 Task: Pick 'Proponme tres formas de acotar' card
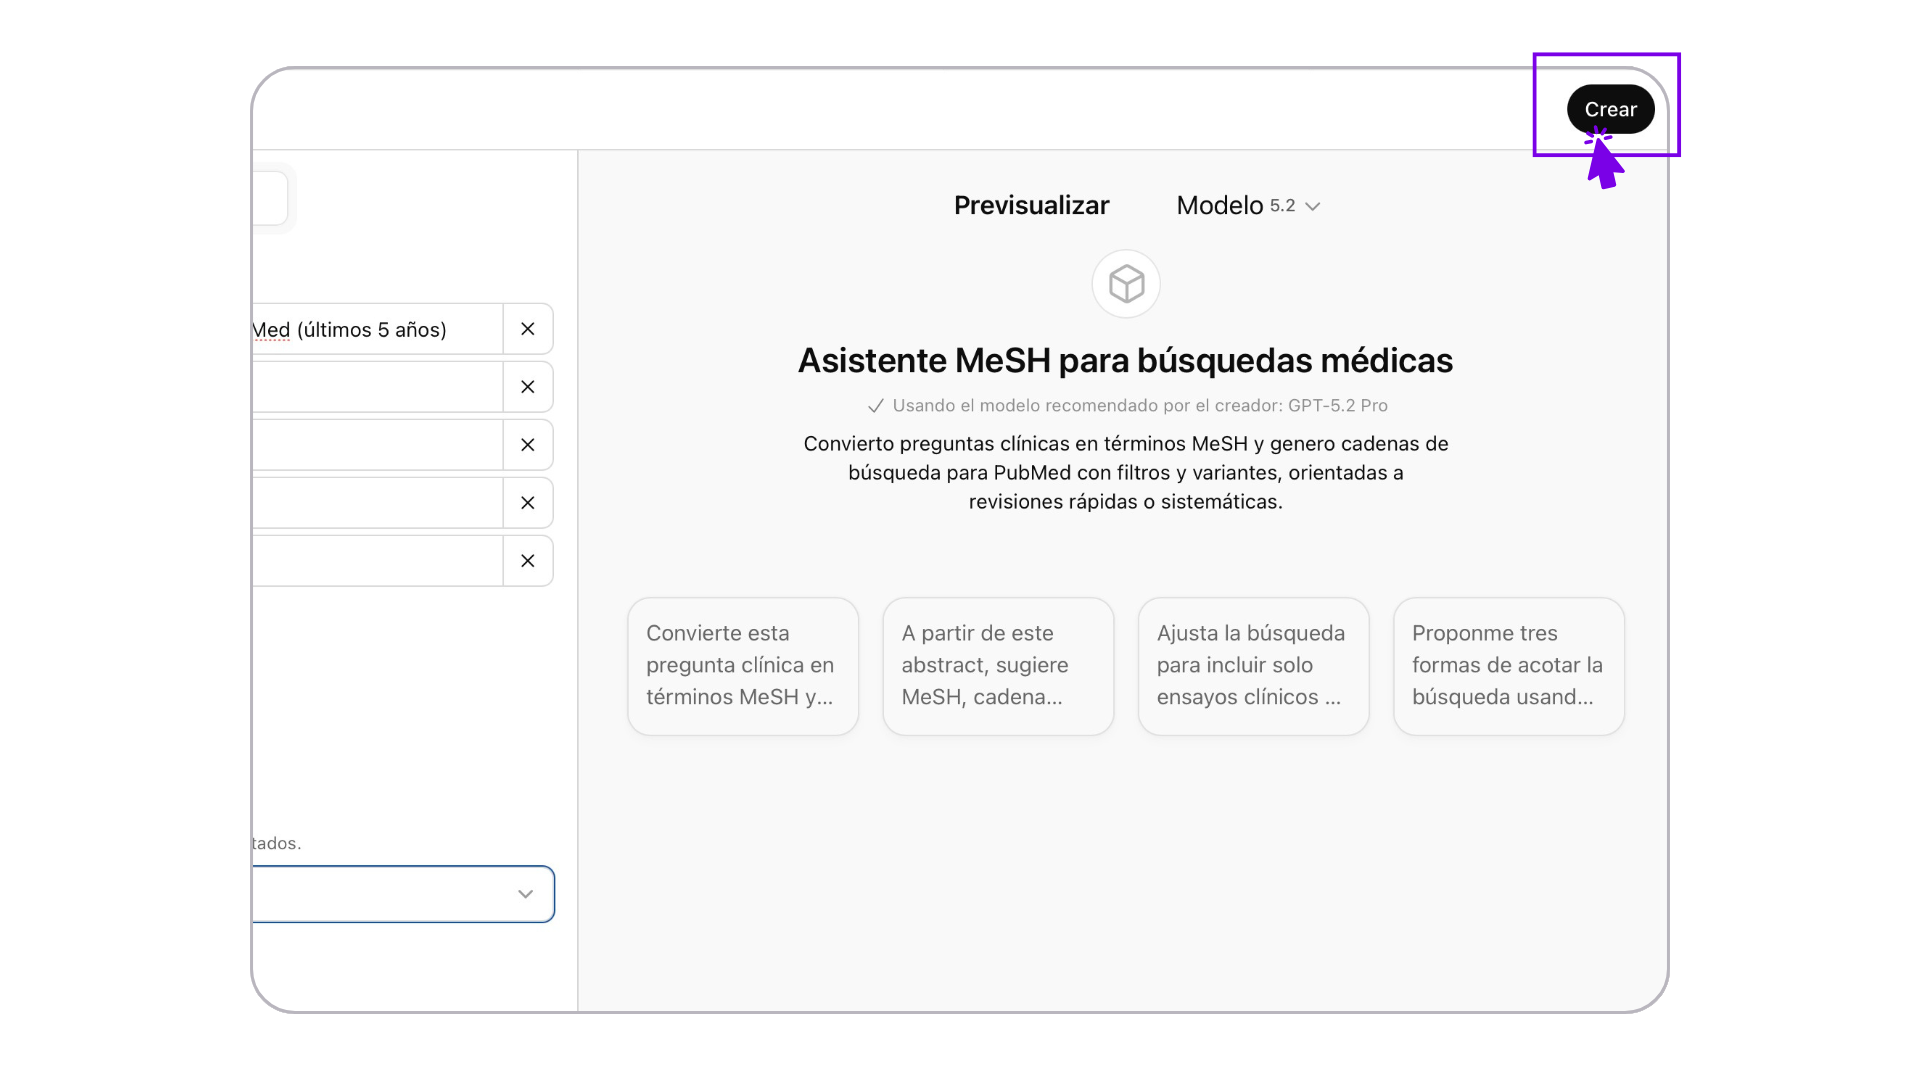(1508, 666)
